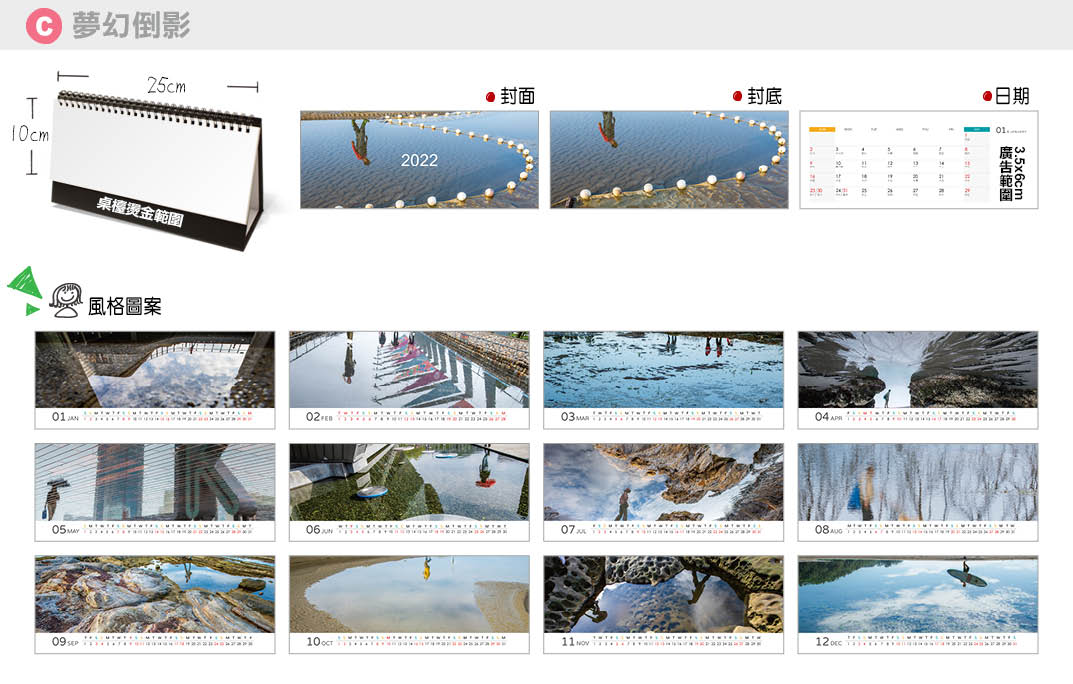The width and height of the screenshot is (1073, 684).
Task: Click the red dot beside 封面
Action: pos(490,97)
